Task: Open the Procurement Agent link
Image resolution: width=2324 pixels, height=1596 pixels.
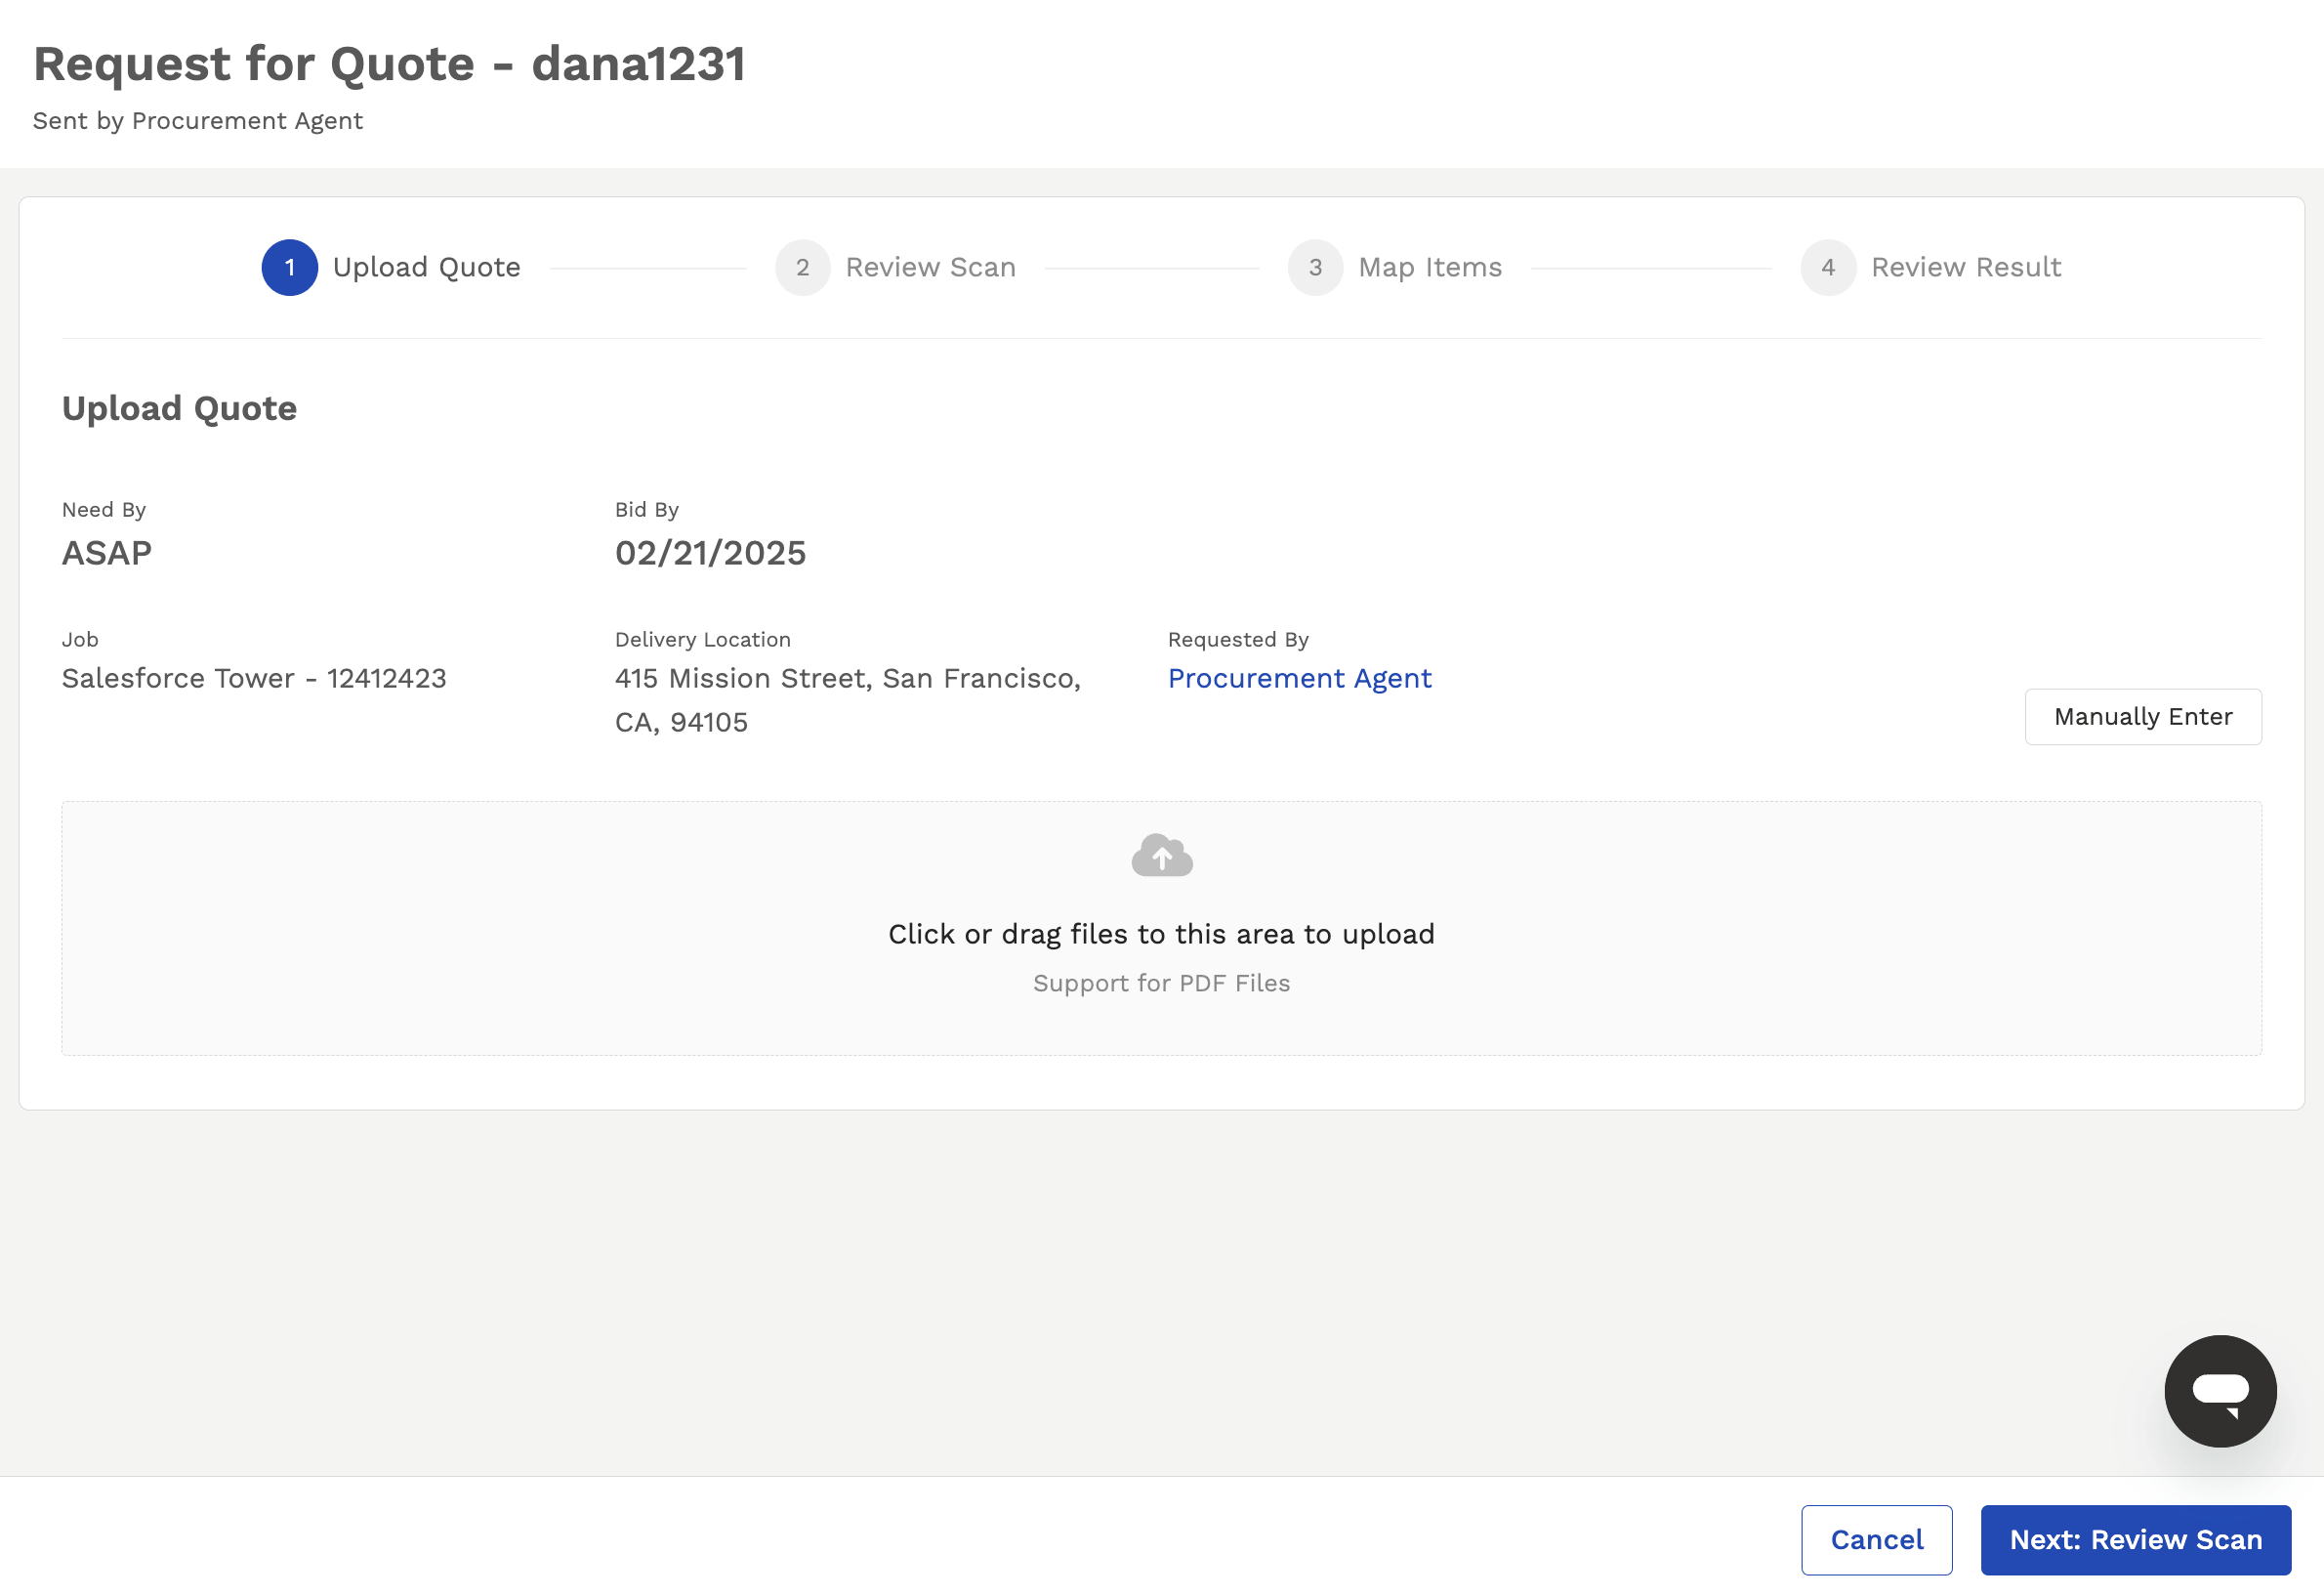Action: (1299, 678)
